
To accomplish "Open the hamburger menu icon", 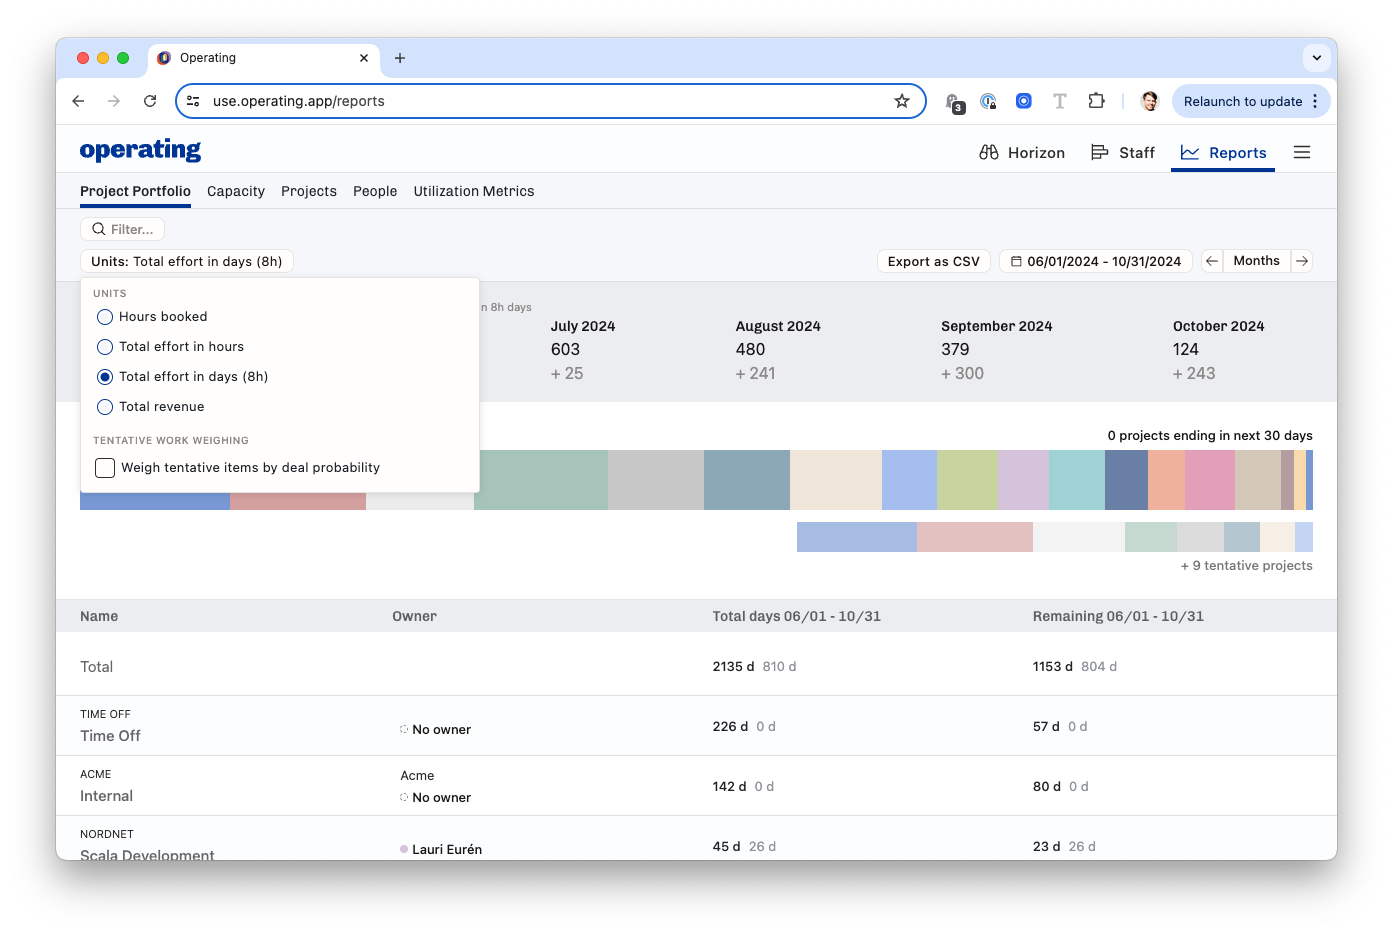I will [1301, 152].
